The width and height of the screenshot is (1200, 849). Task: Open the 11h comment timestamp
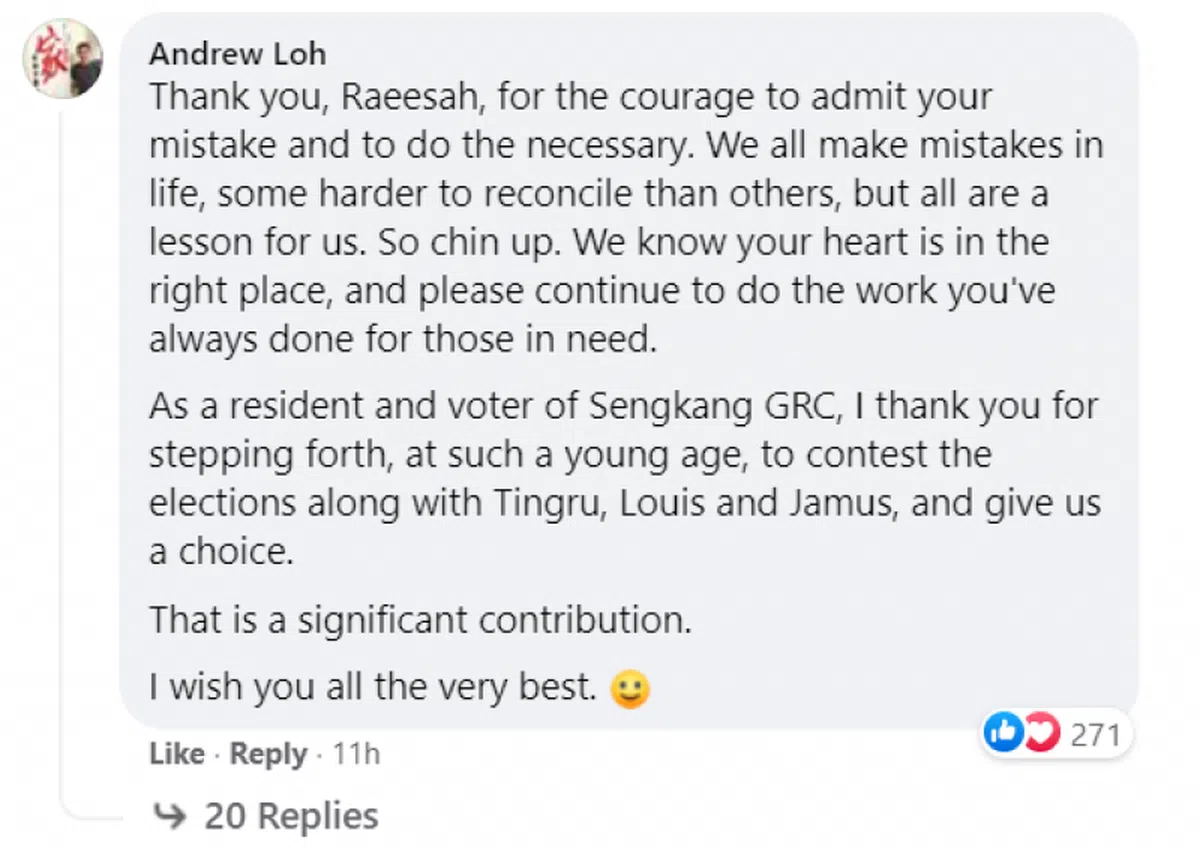coord(355,753)
